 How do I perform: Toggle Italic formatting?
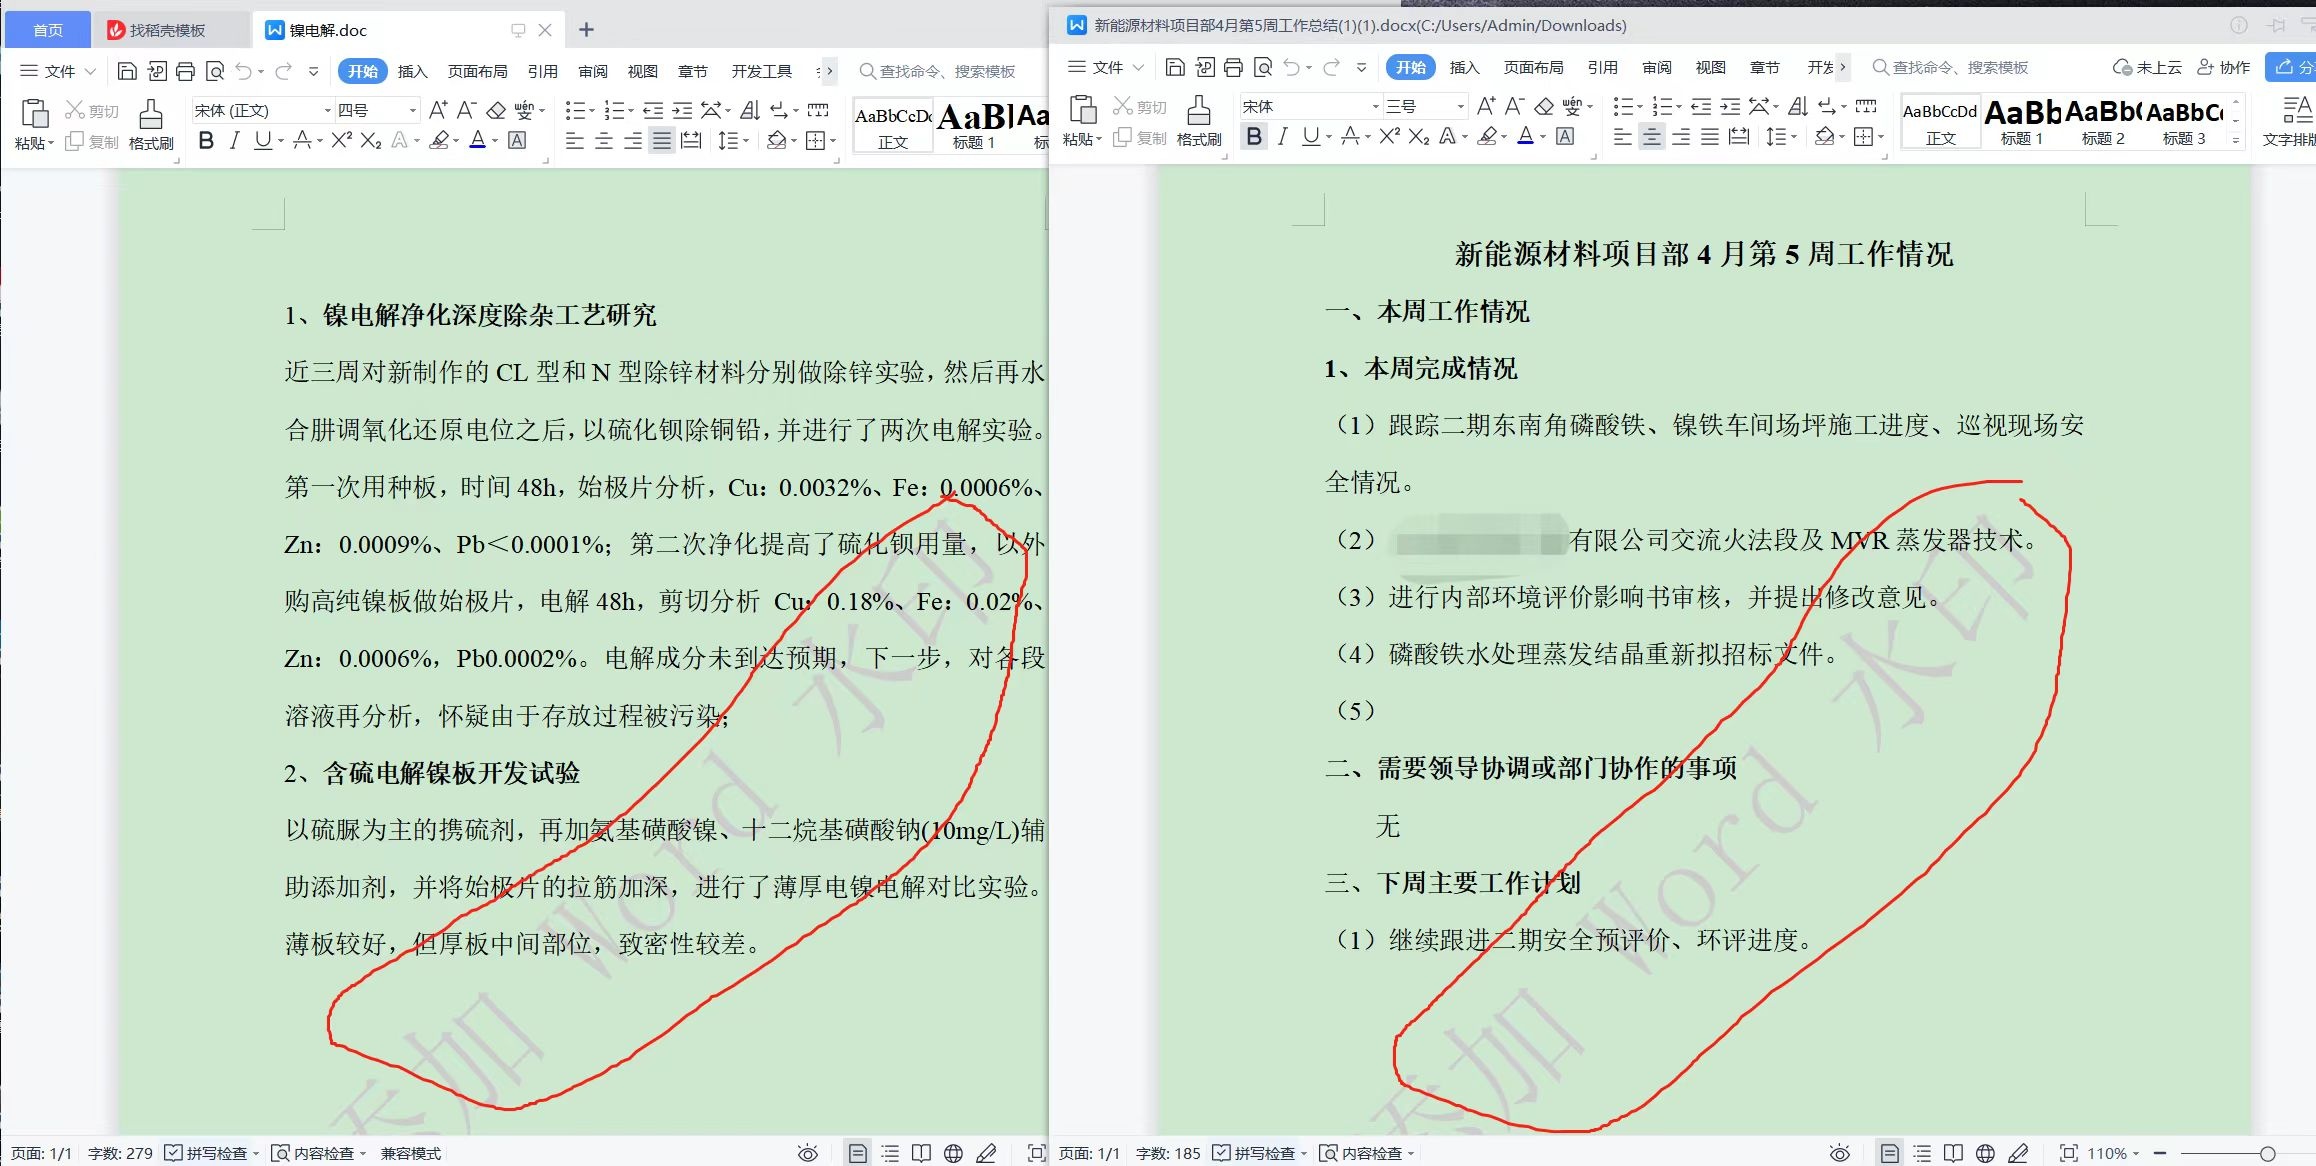click(x=1284, y=138)
